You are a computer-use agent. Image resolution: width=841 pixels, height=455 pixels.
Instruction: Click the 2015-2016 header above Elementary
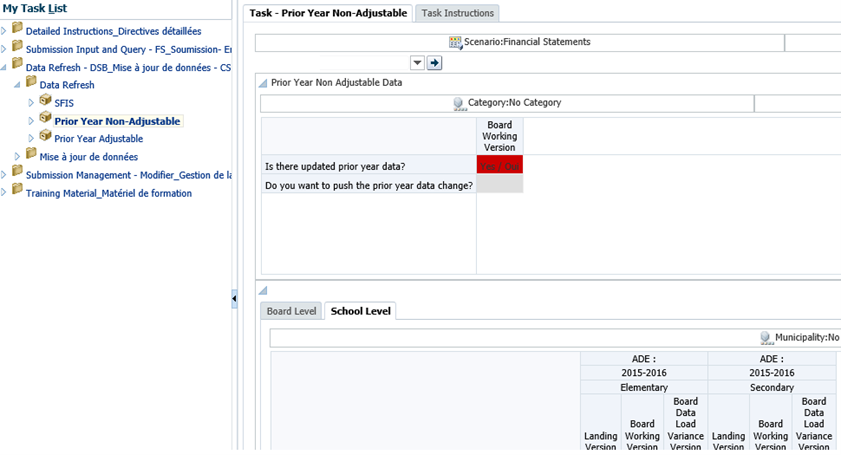(644, 373)
